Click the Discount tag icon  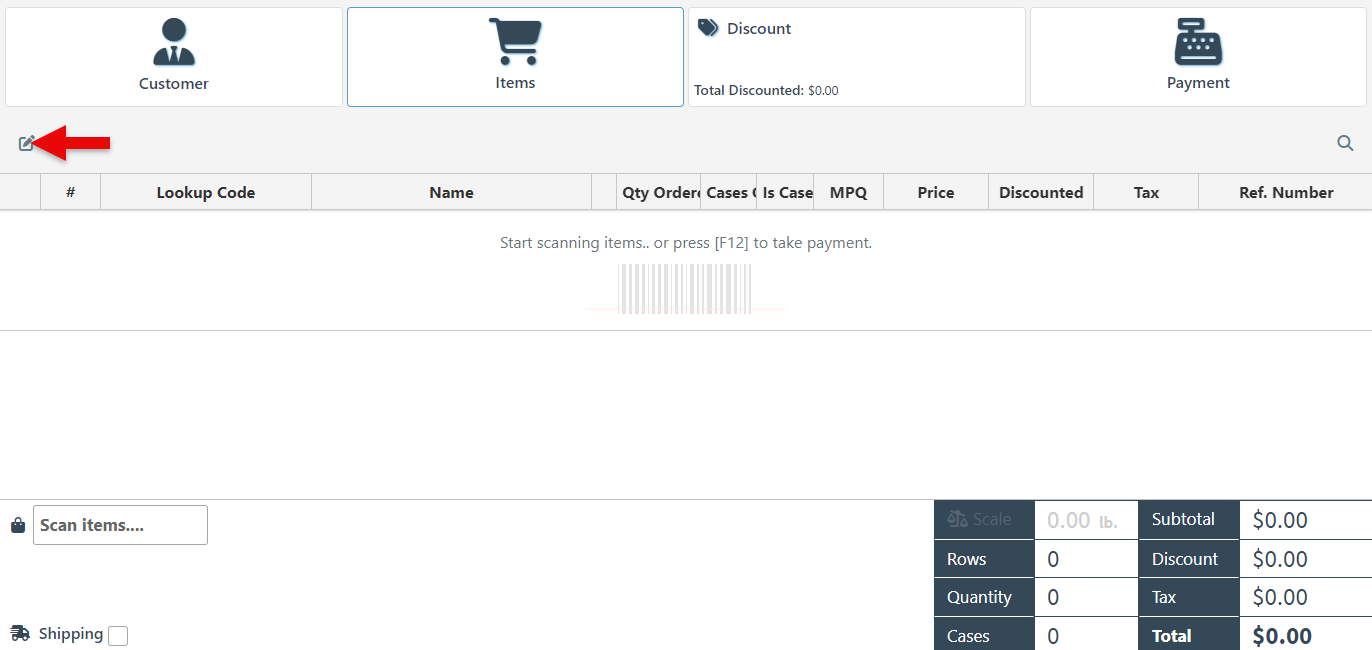coord(708,28)
